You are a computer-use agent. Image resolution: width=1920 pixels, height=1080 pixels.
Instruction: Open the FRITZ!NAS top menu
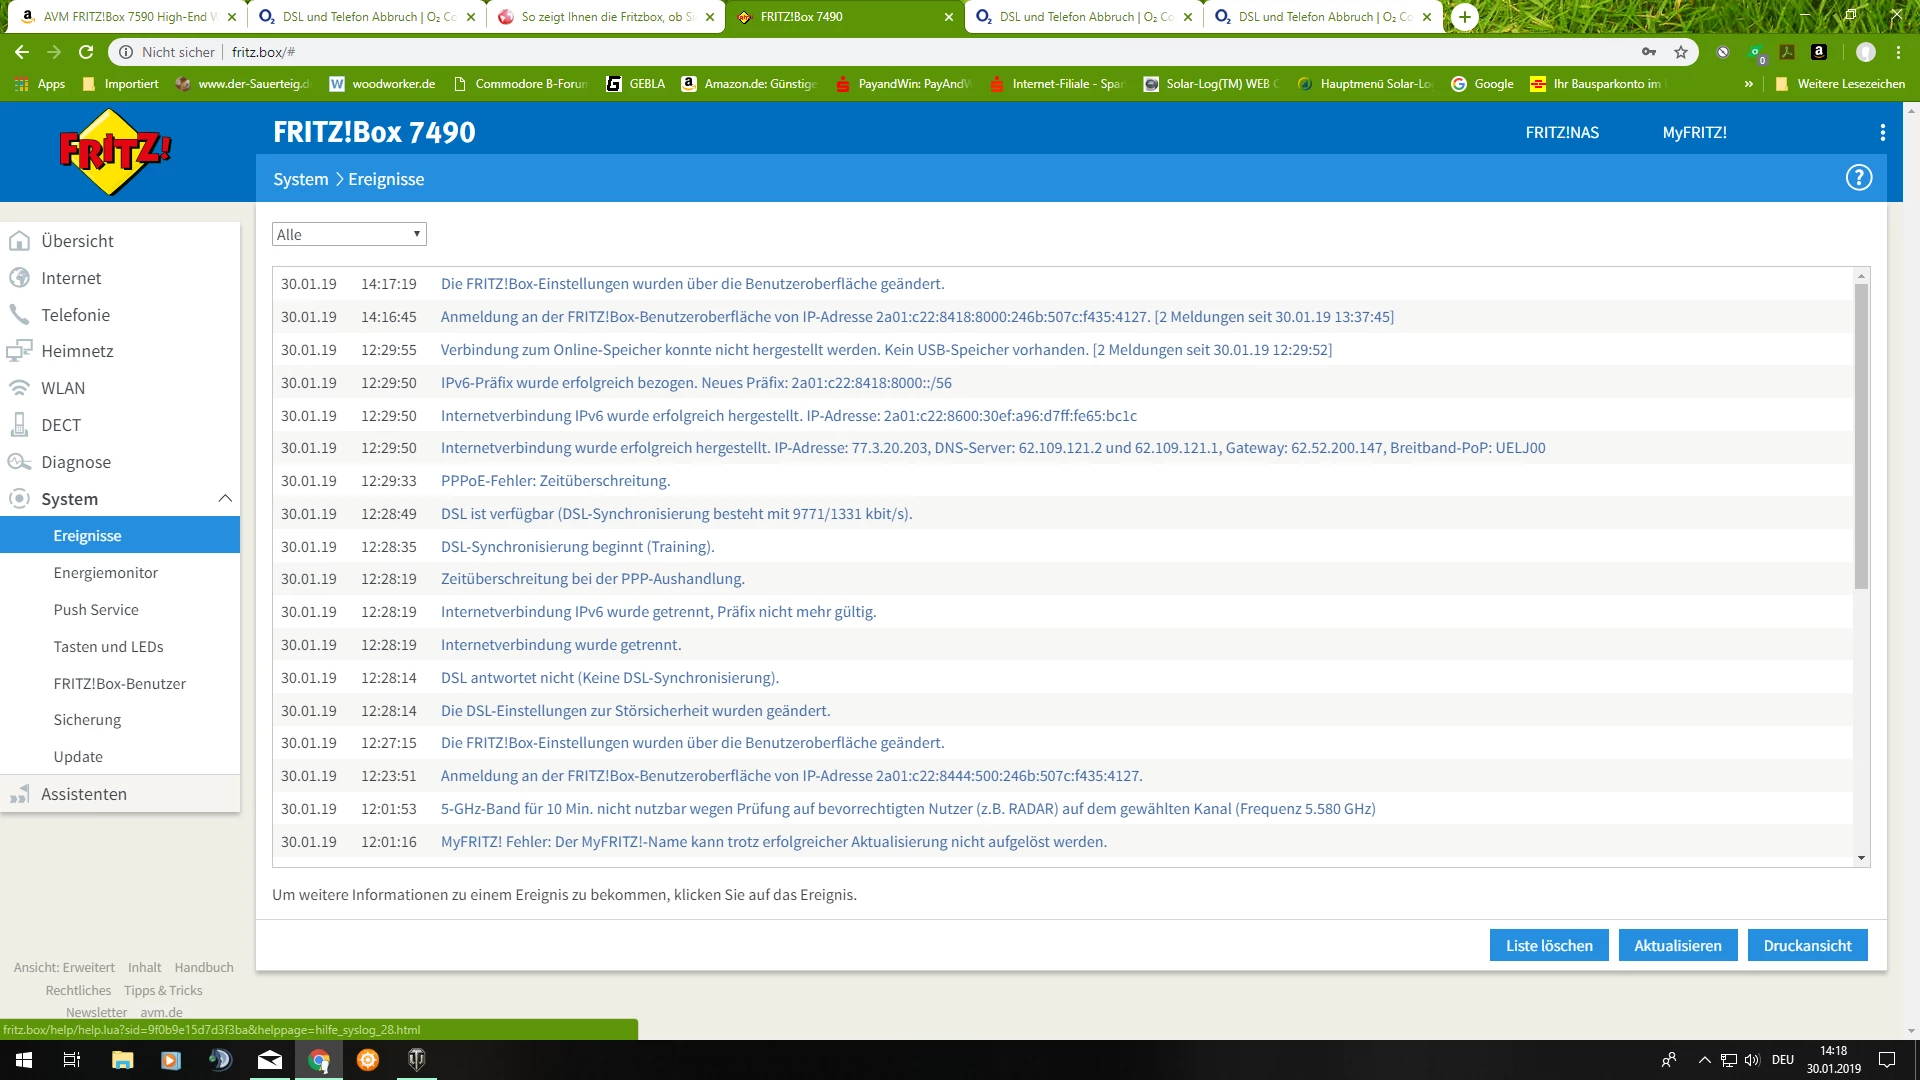[x=1561, y=132]
